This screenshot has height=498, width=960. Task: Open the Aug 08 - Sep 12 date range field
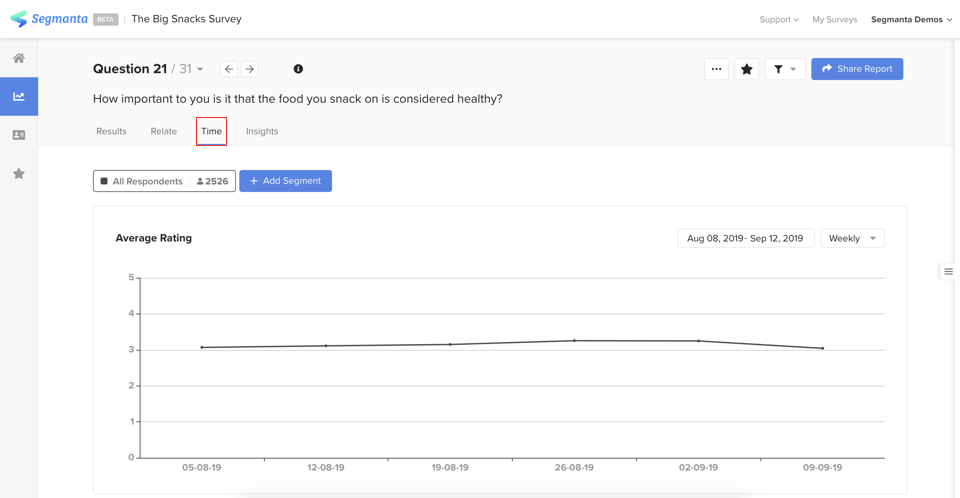pyautogui.click(x=746, y=238)
